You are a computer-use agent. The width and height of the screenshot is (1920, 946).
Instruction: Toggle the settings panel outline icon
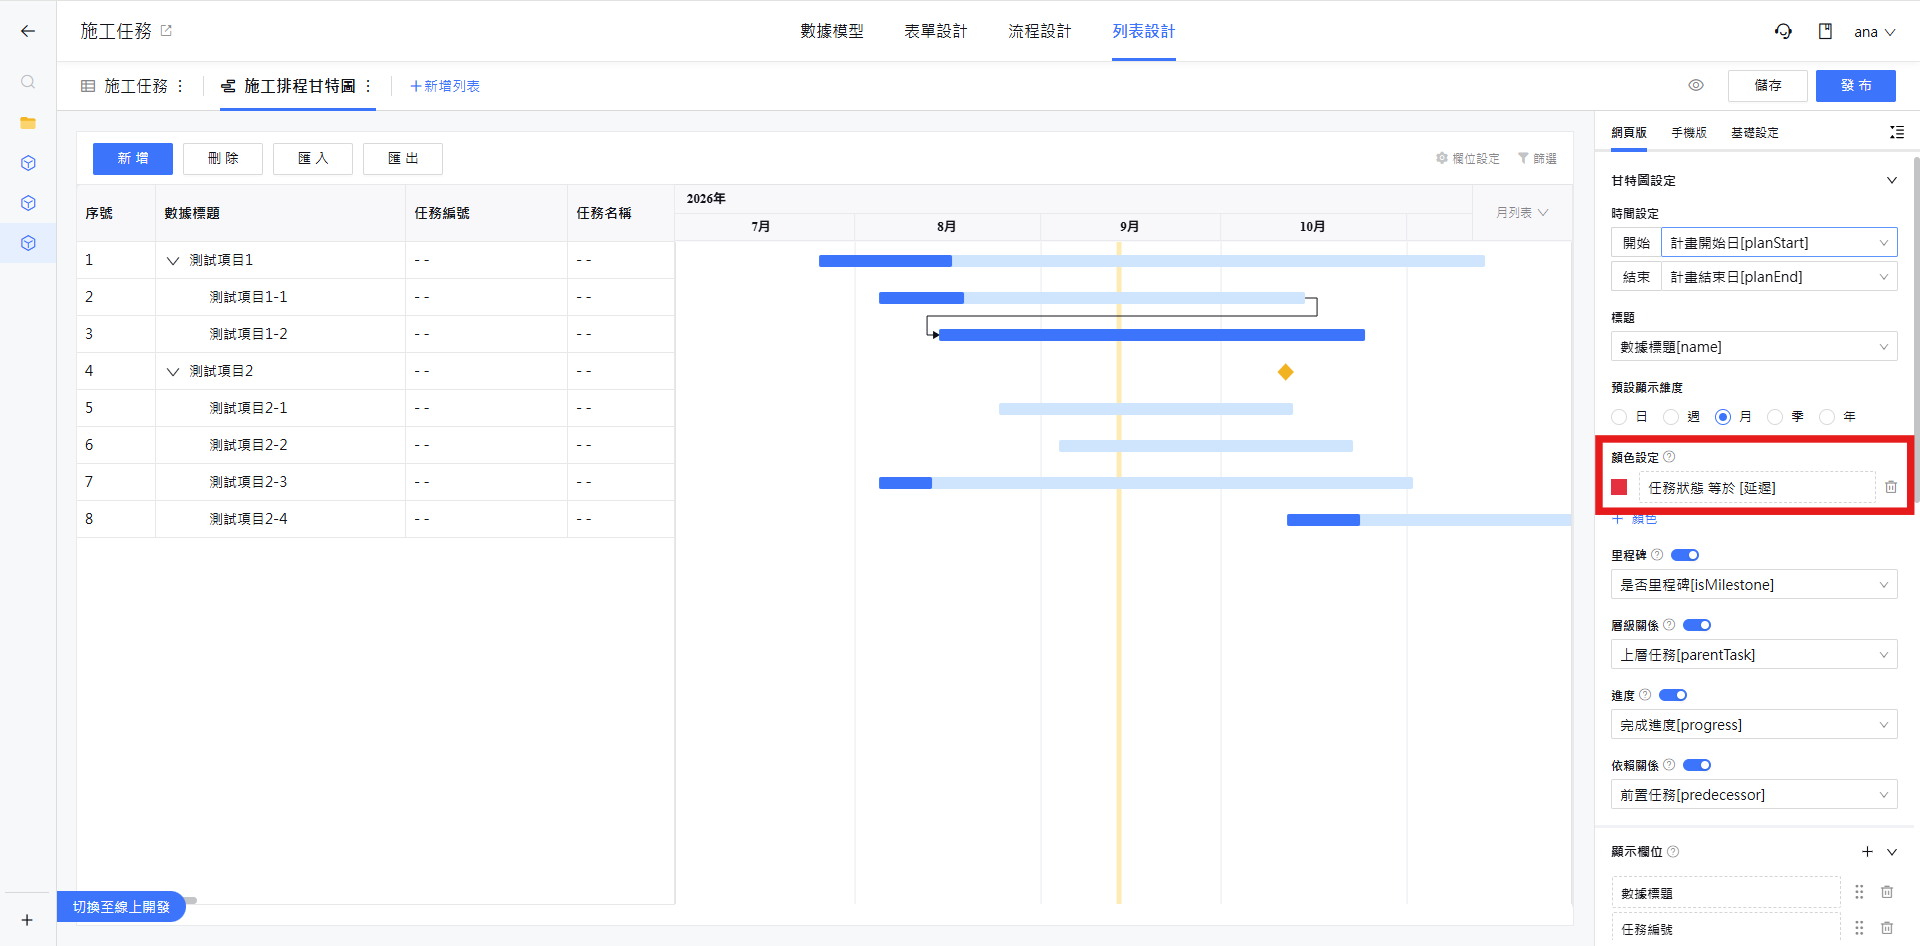(x=1896, y=132)
